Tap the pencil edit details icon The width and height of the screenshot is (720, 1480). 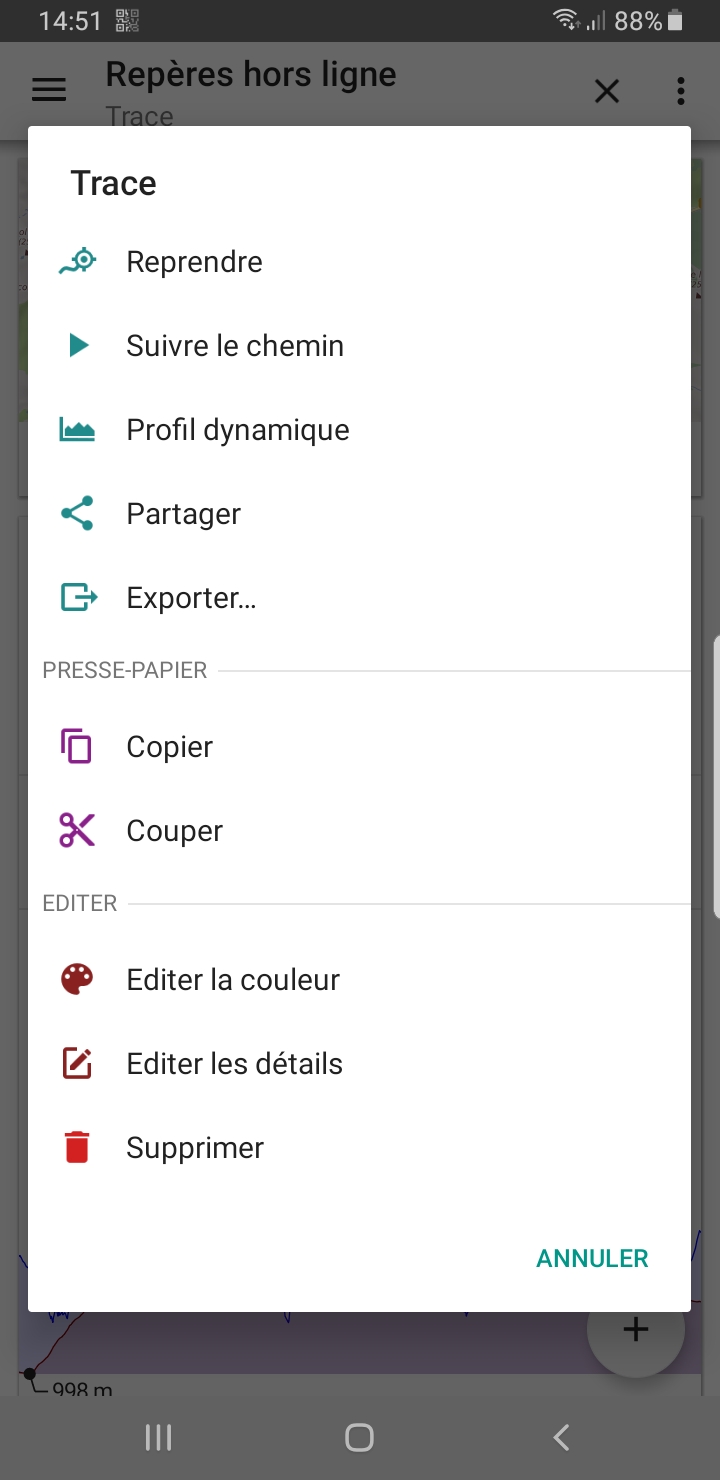click(x=77, y=1064)
